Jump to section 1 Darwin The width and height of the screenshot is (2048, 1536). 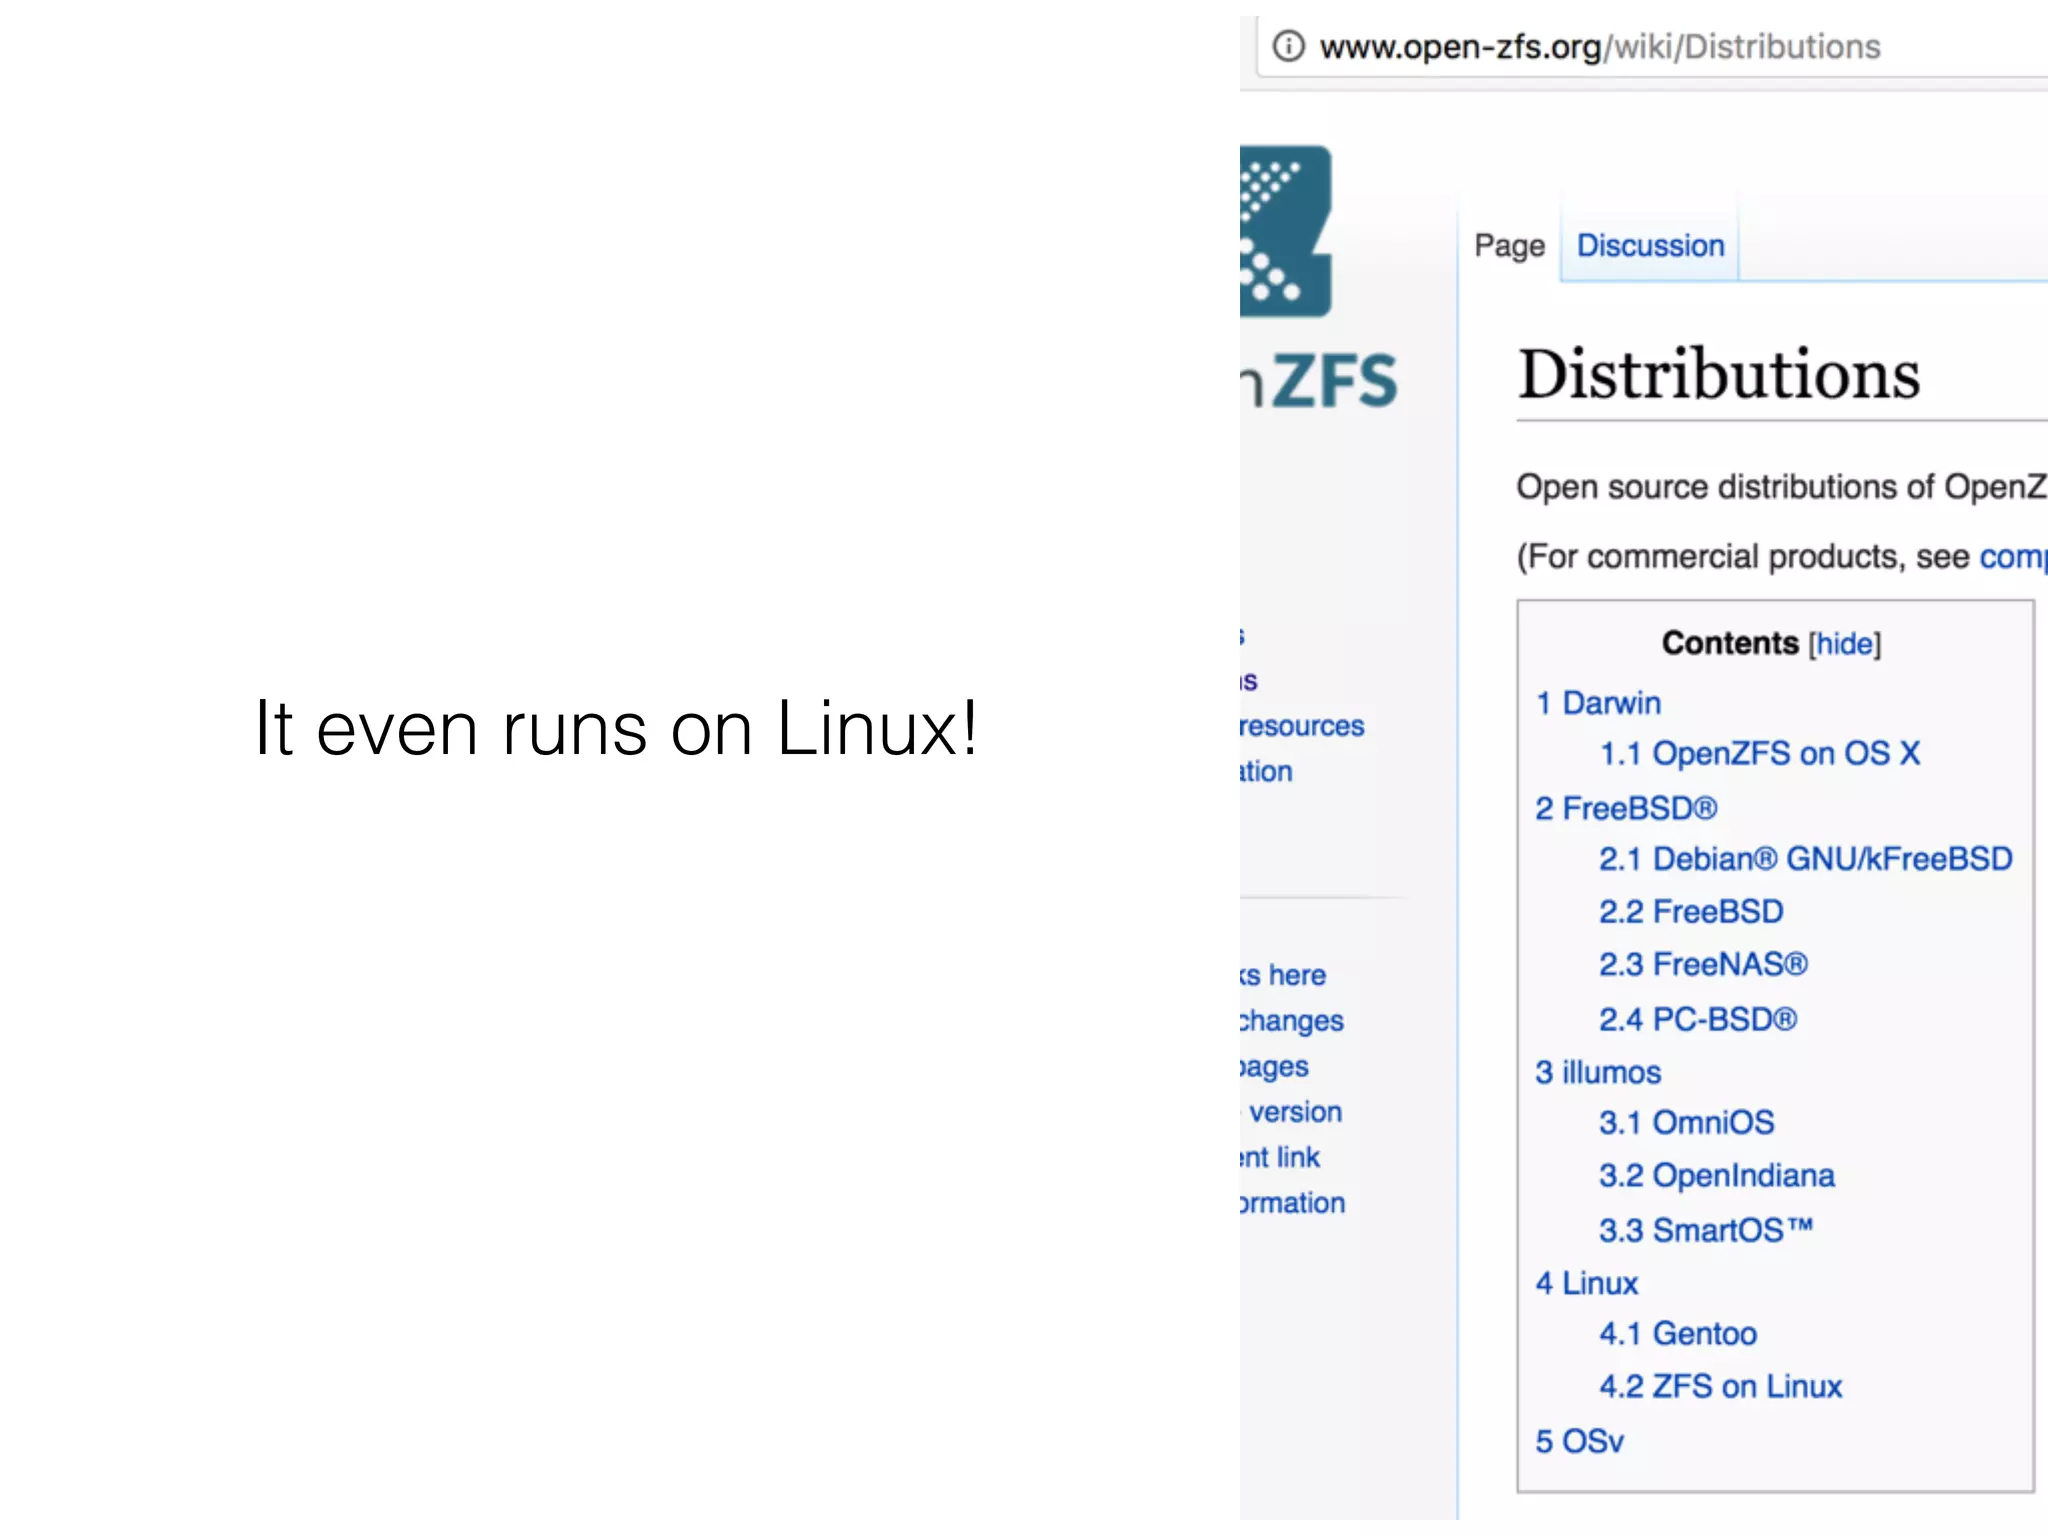point(1598,703)
